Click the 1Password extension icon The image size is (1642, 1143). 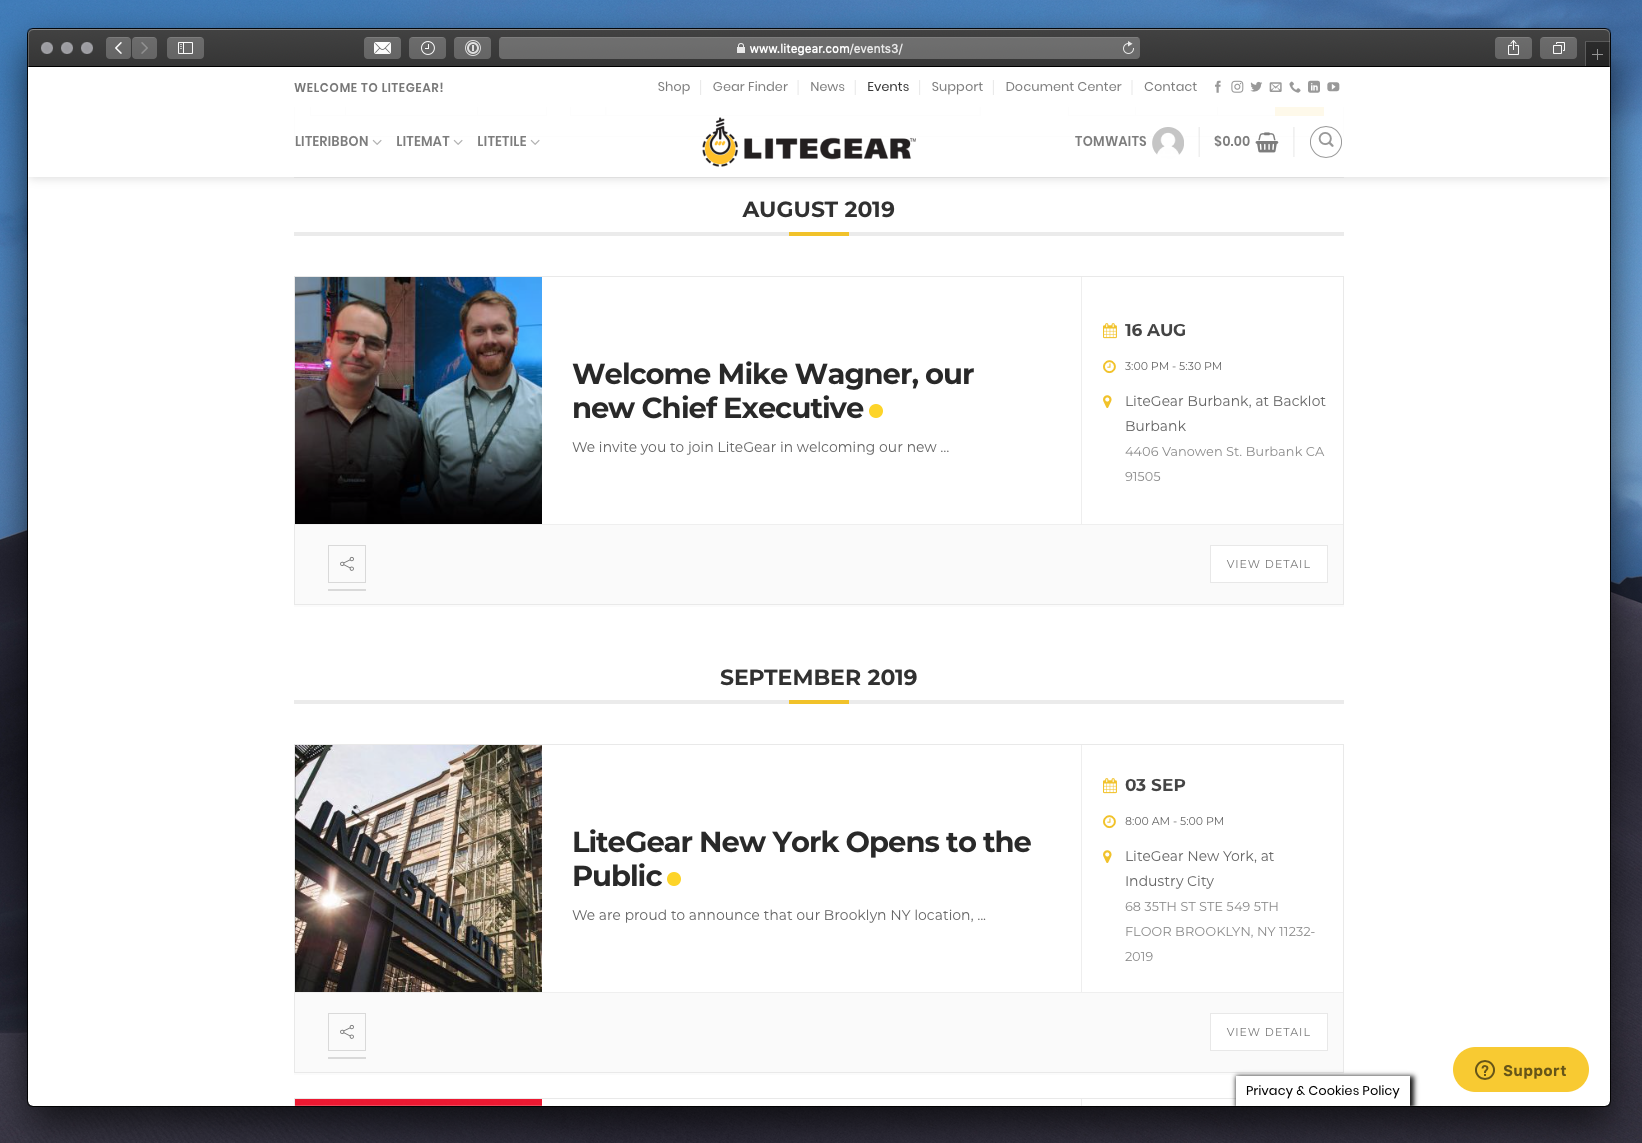pos(473,48)
